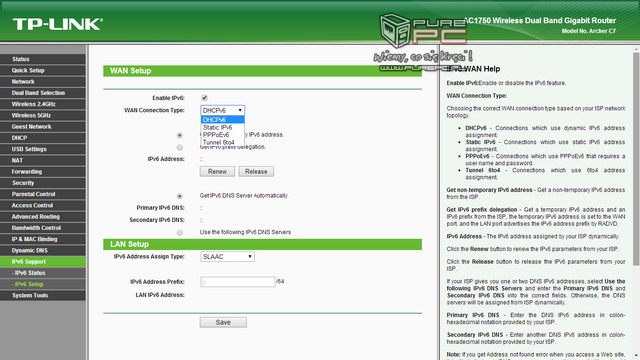Click the Model No. Archer C7 text

point(589,31)
